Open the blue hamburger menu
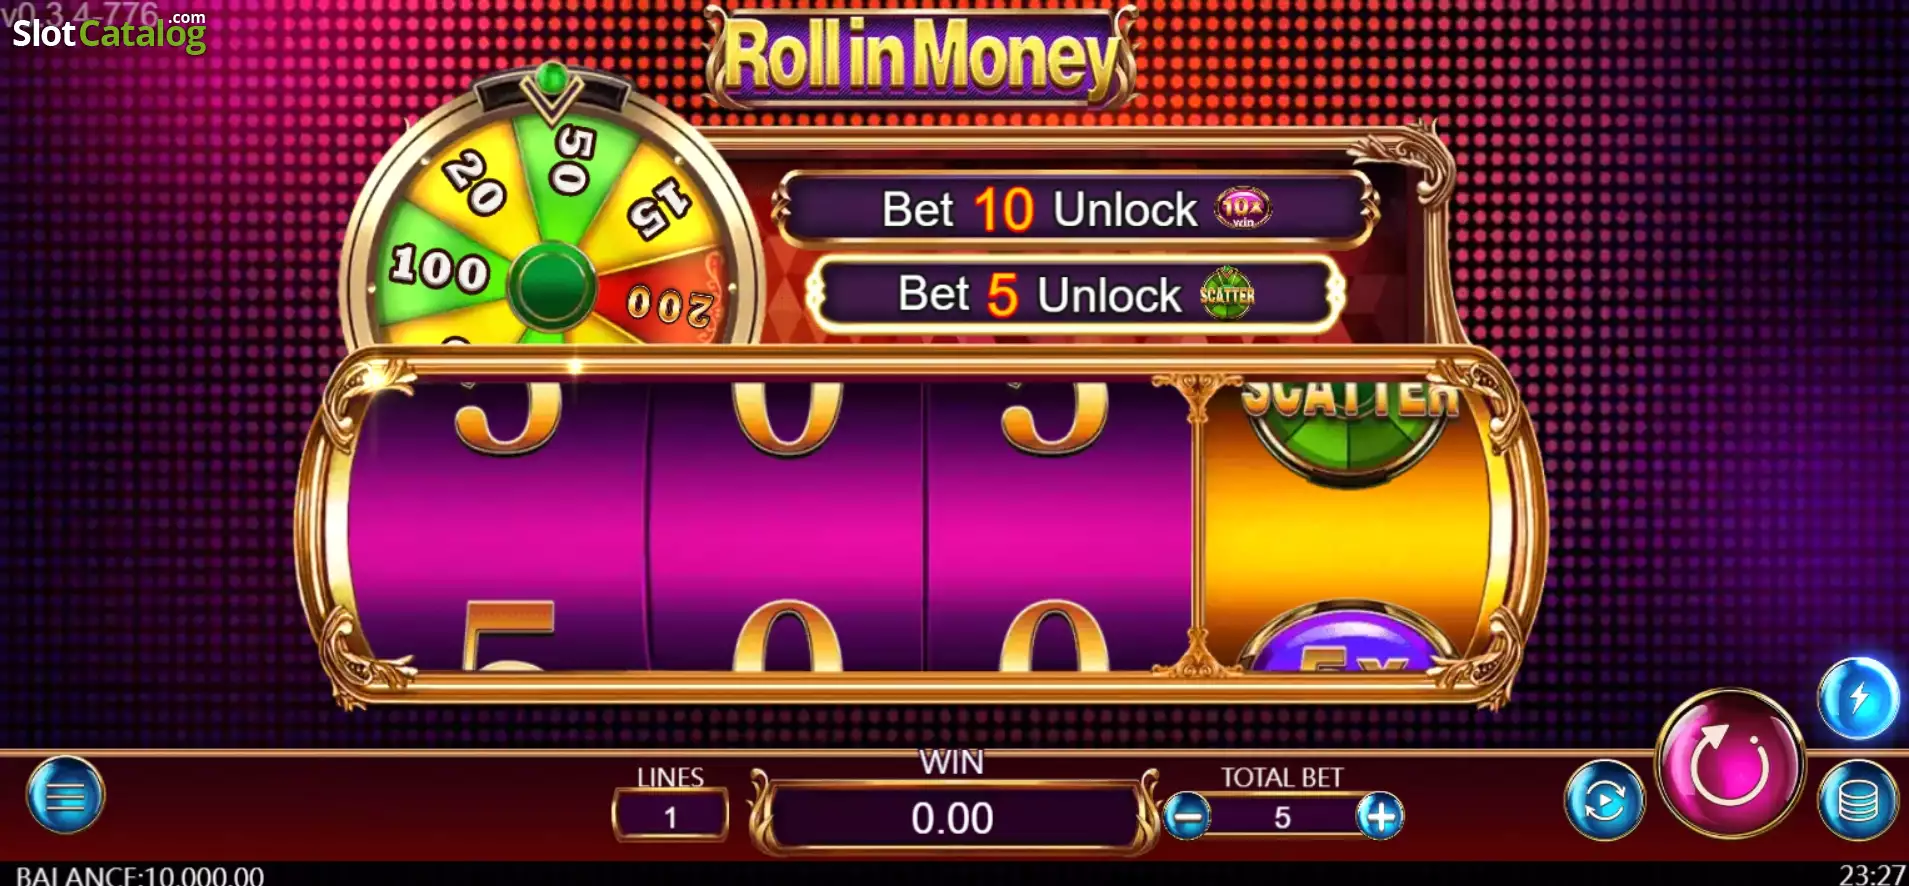This screenshot has height=886, width=1909. pos(66,796)
